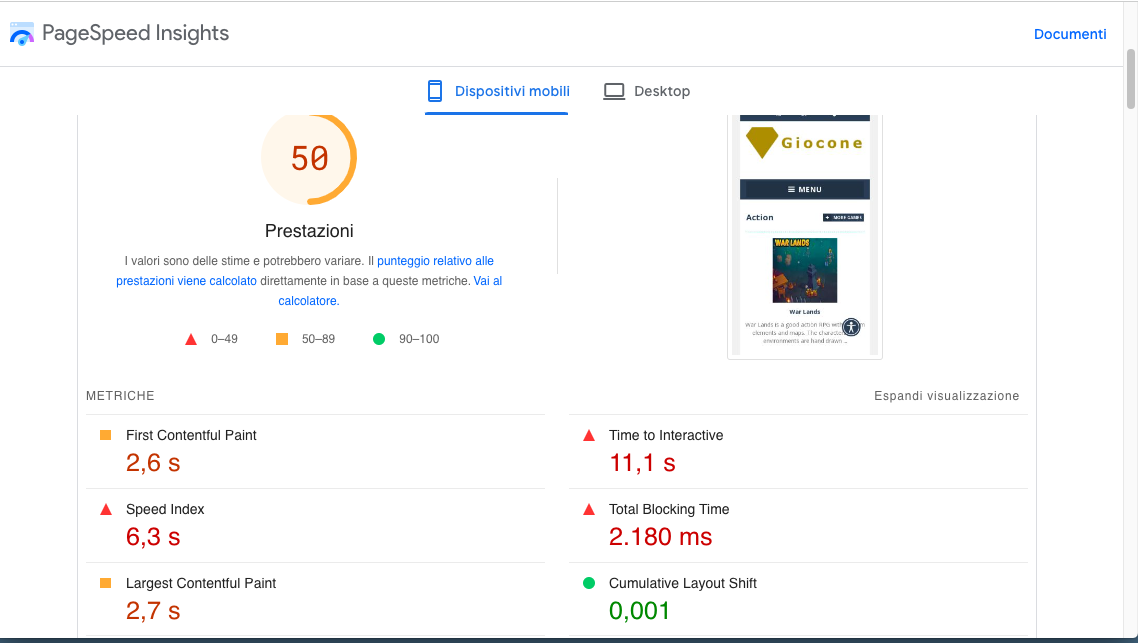Click the War Lands game image in preview
1138x643 pixels.
(805, 270)
